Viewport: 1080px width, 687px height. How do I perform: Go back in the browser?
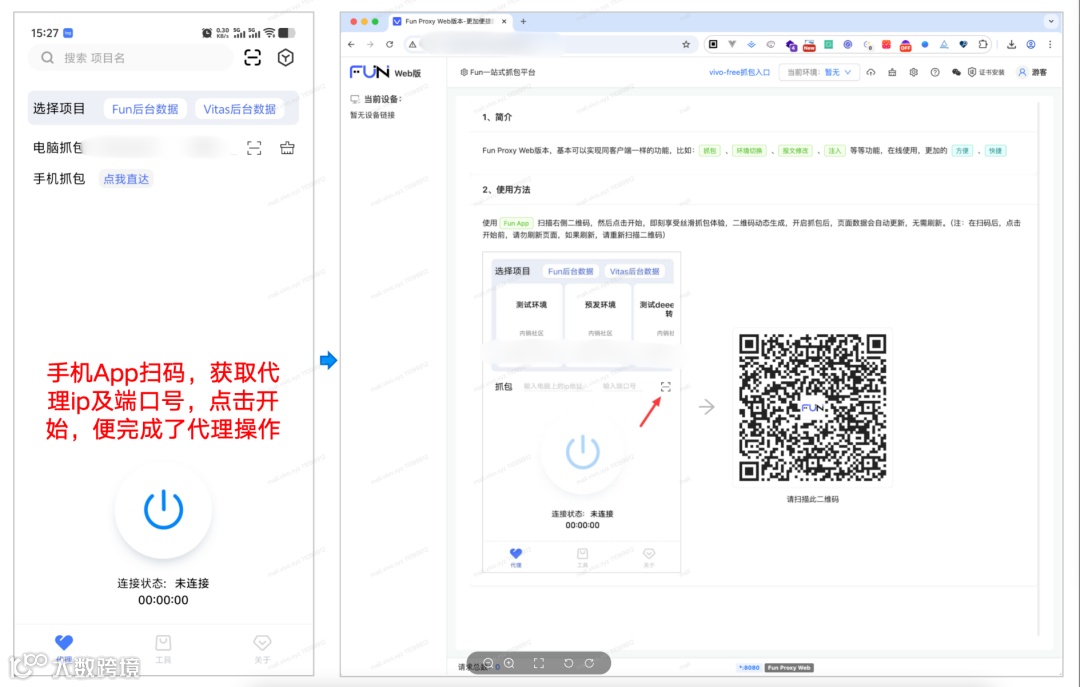351,44
